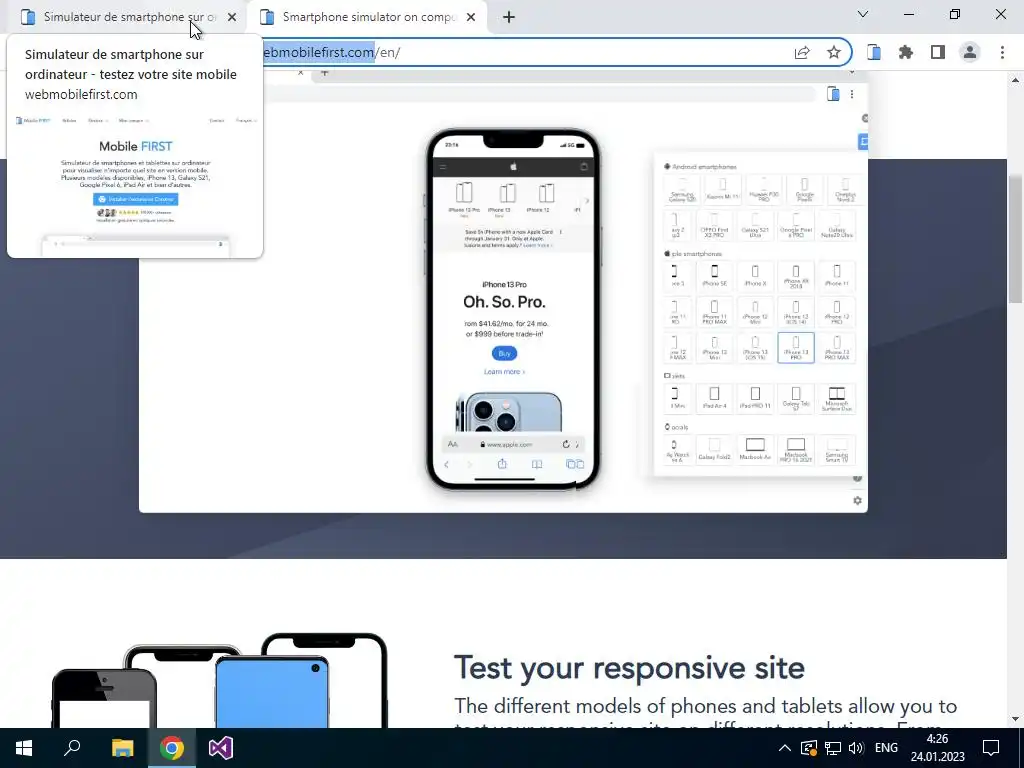The height and width of the screenshot is (768, 1024).
Task: Switch to the Simulateur de smartphone tab
Action: [124, 18]
